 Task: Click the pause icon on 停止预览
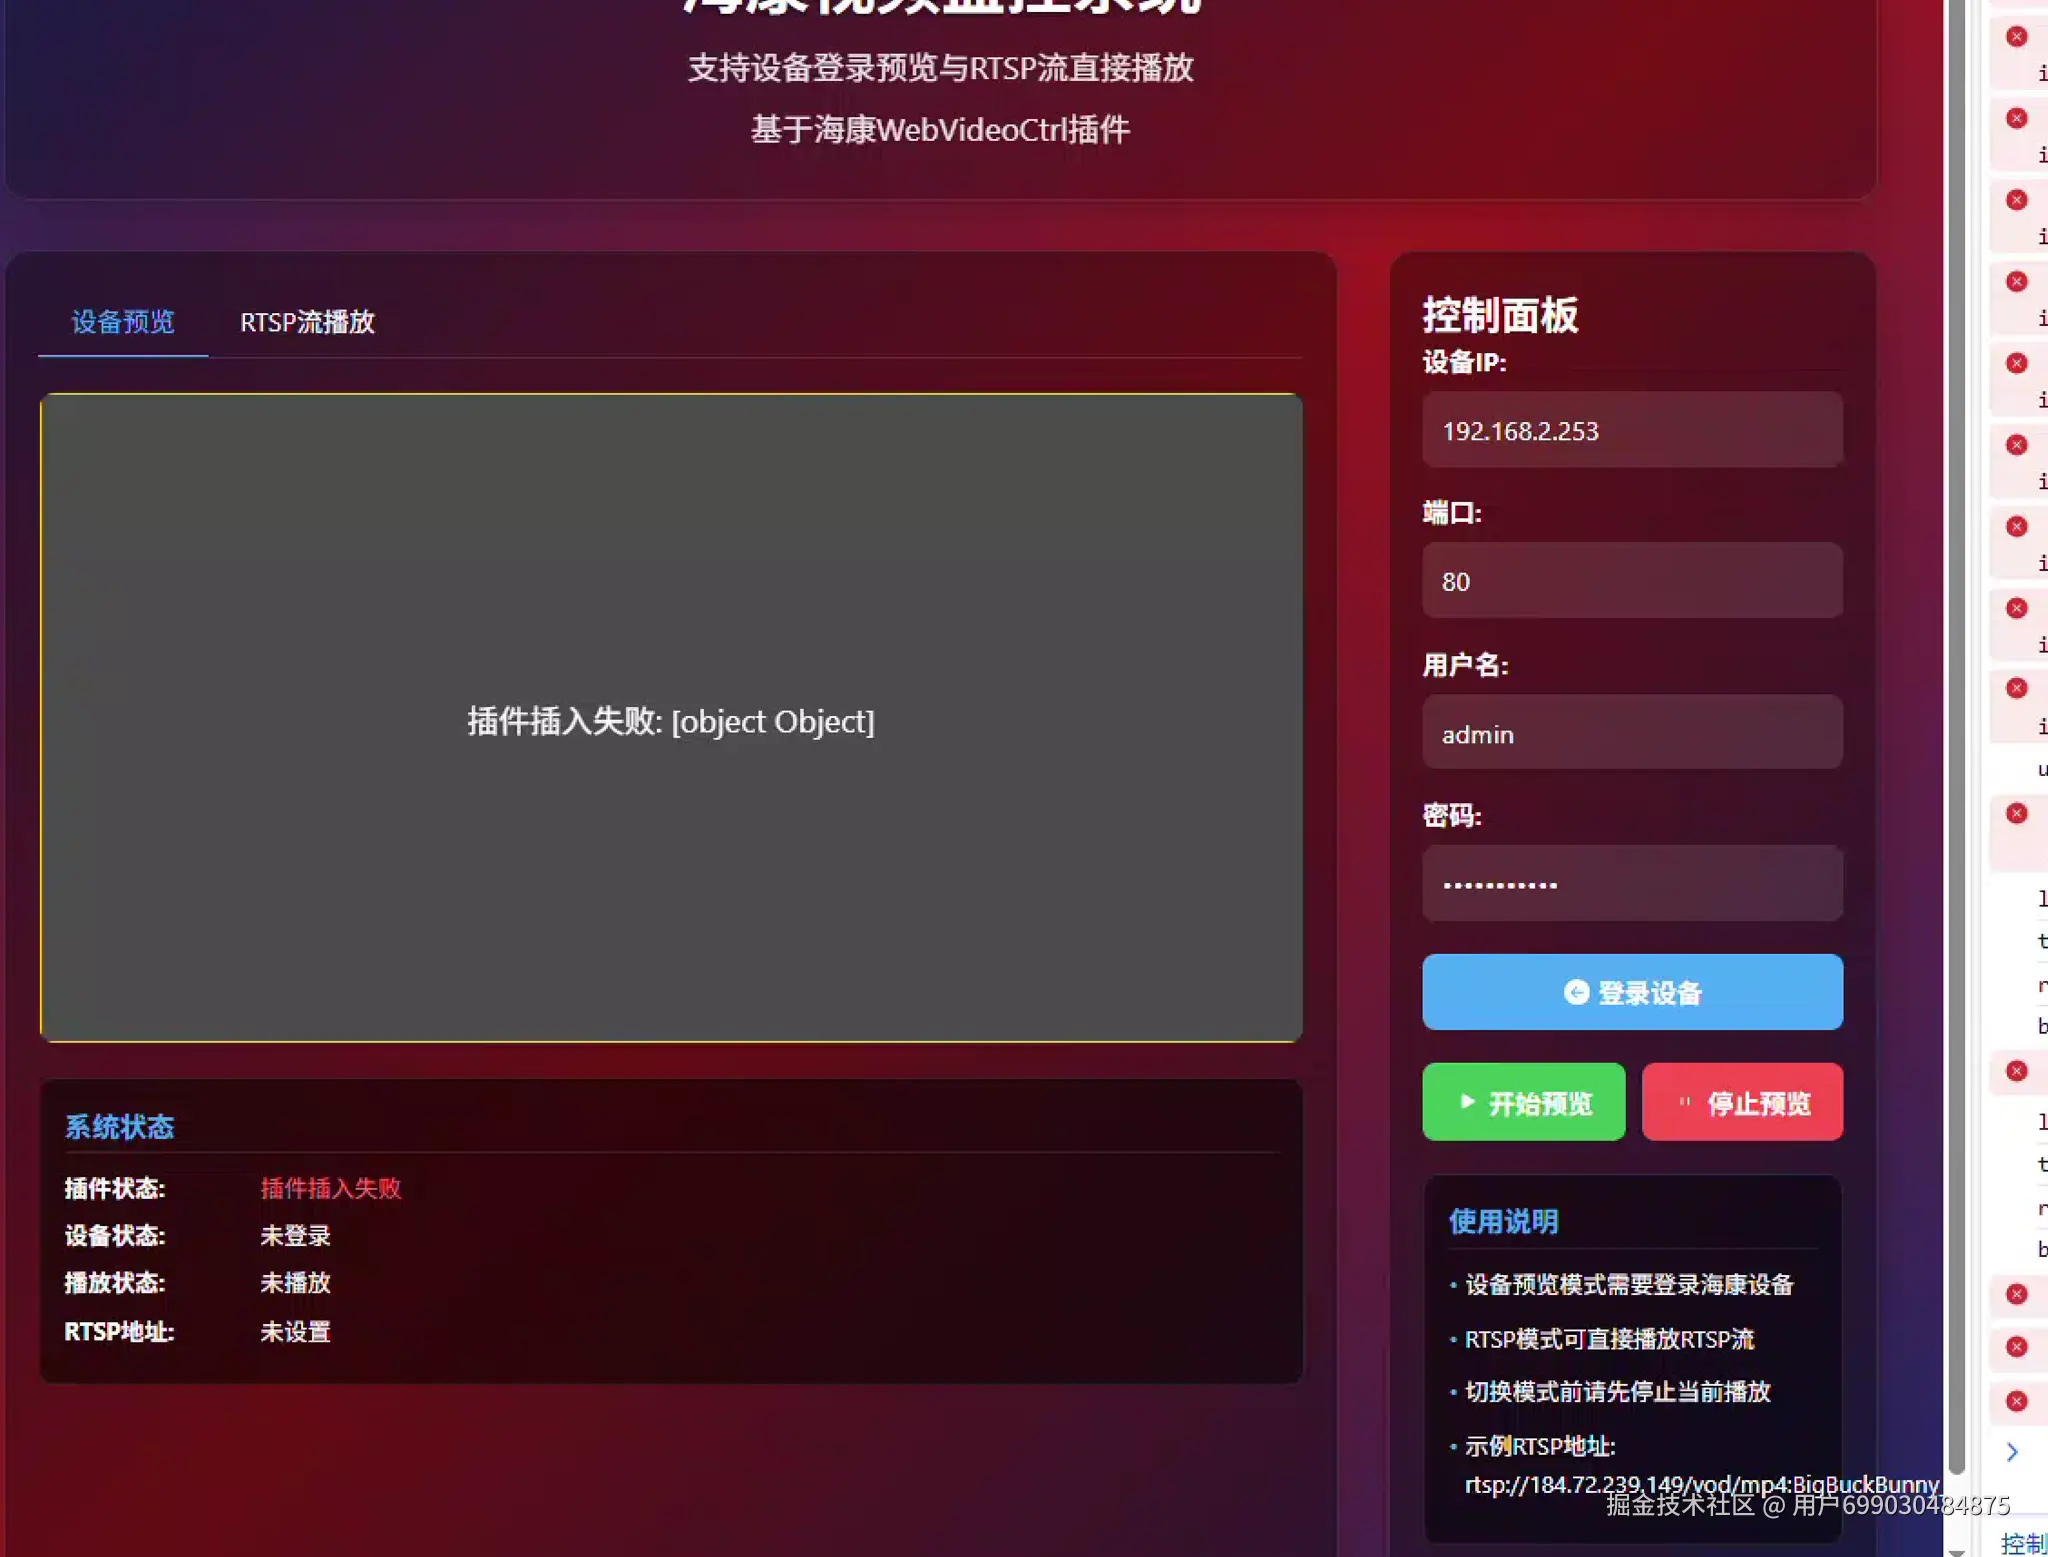click(x=1684, y=1102)
